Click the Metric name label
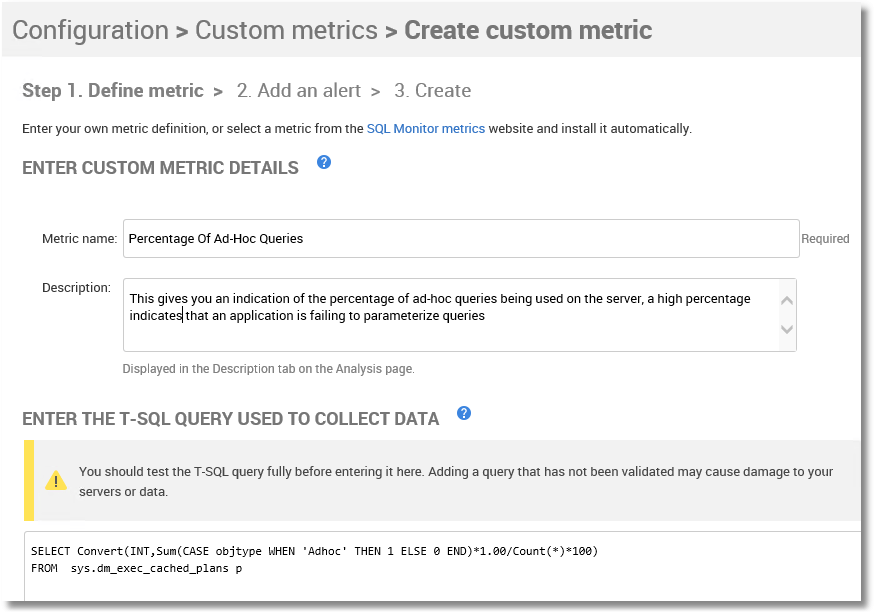This screenshot has height=615, width=875. pyautogui.click(x=80, y=239)
